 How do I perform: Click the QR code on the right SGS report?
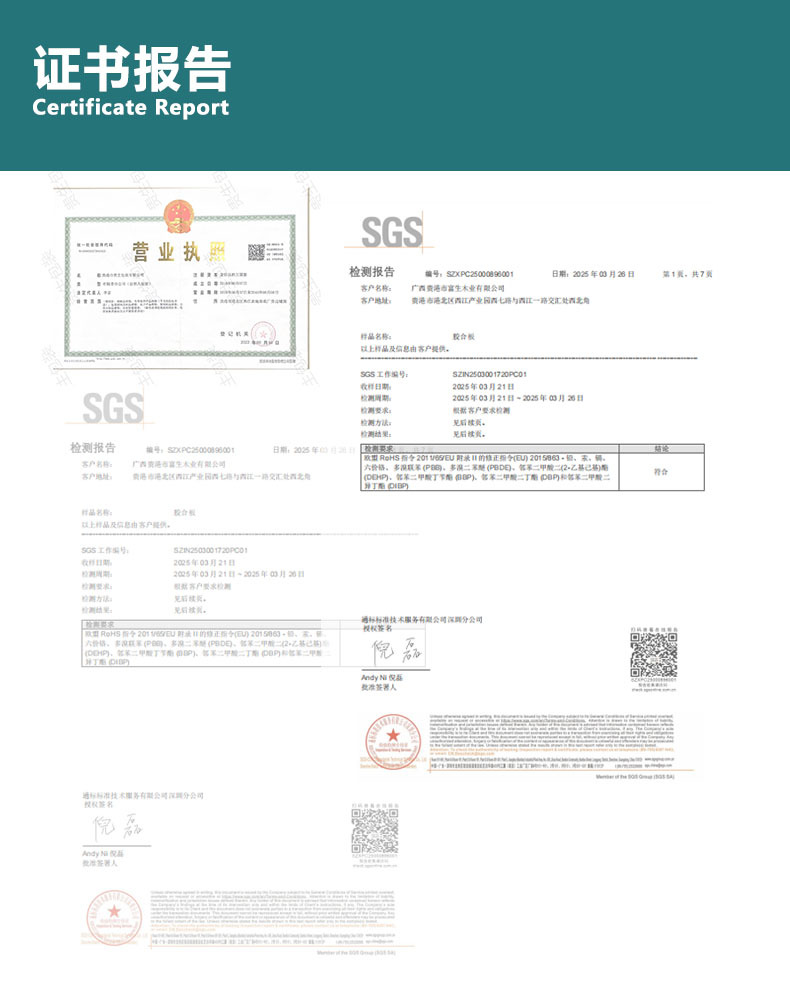click(x=654, y=654)
